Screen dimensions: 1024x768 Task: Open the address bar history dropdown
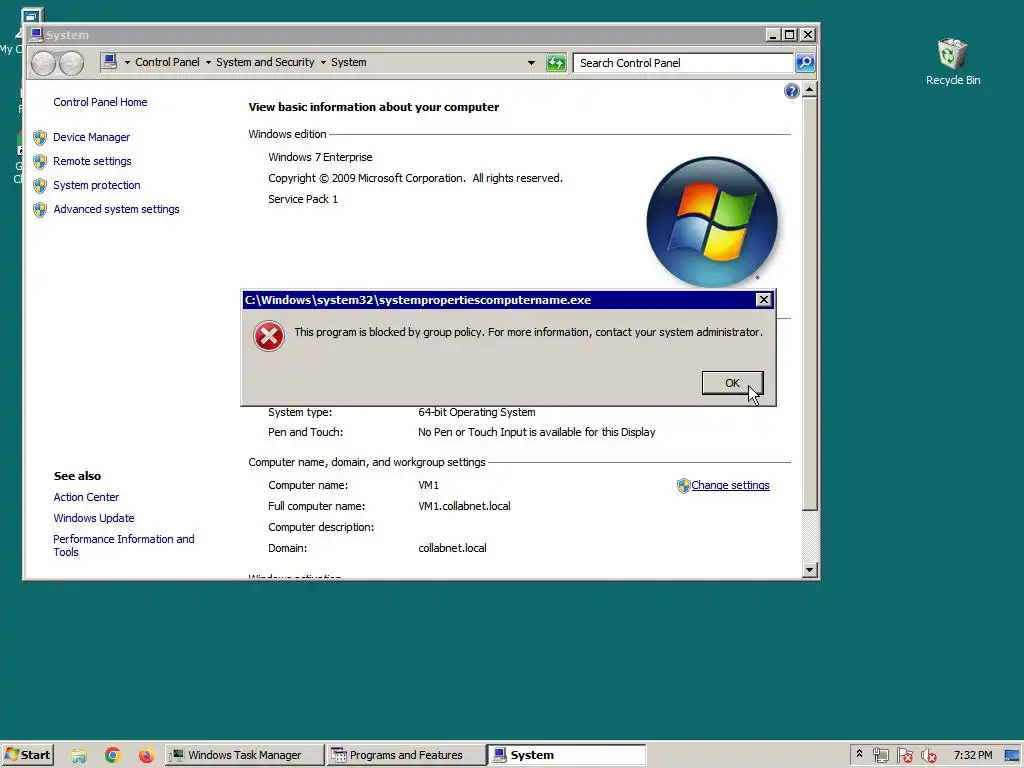(531, 63)
